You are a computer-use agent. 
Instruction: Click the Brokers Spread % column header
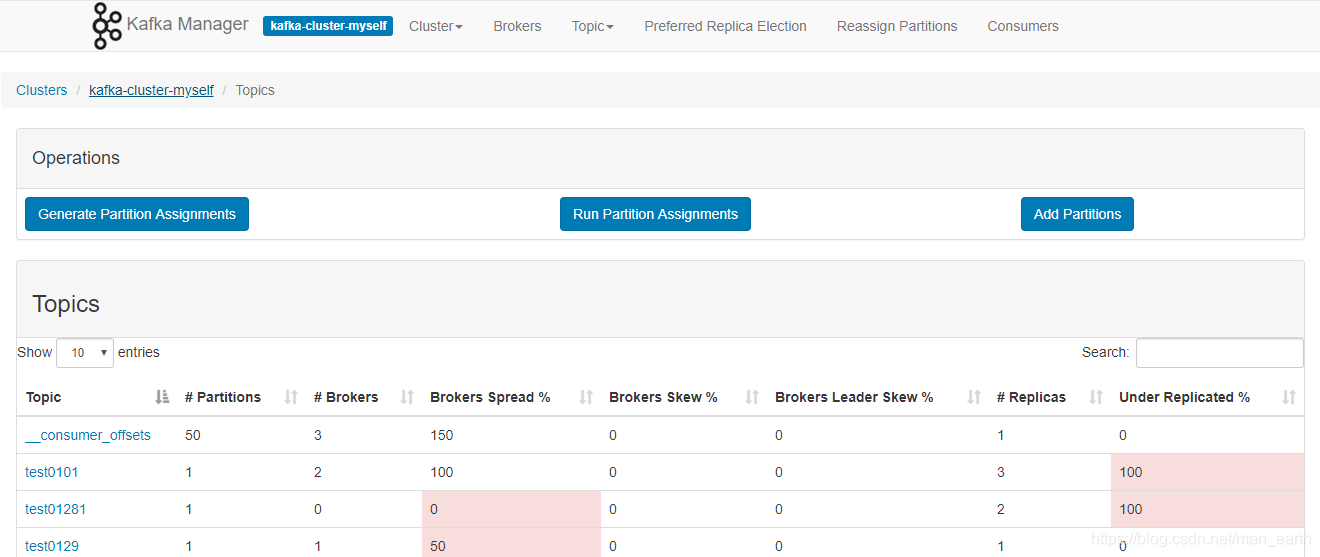click(x=490, y=397)
